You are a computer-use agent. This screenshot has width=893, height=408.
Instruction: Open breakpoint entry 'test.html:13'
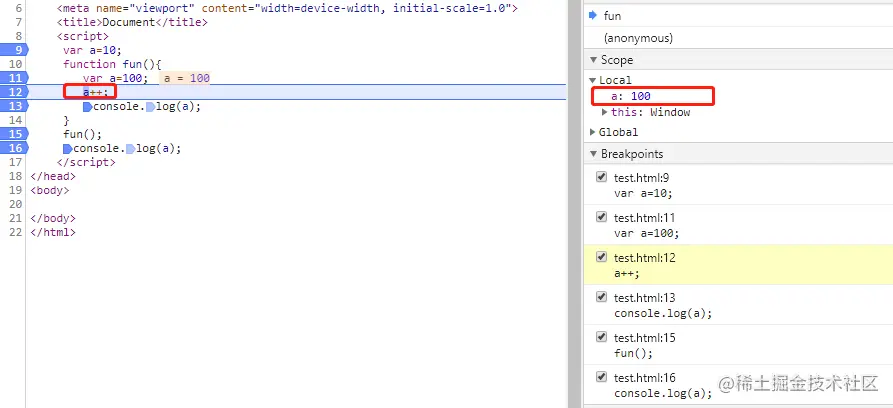[738, 305]
